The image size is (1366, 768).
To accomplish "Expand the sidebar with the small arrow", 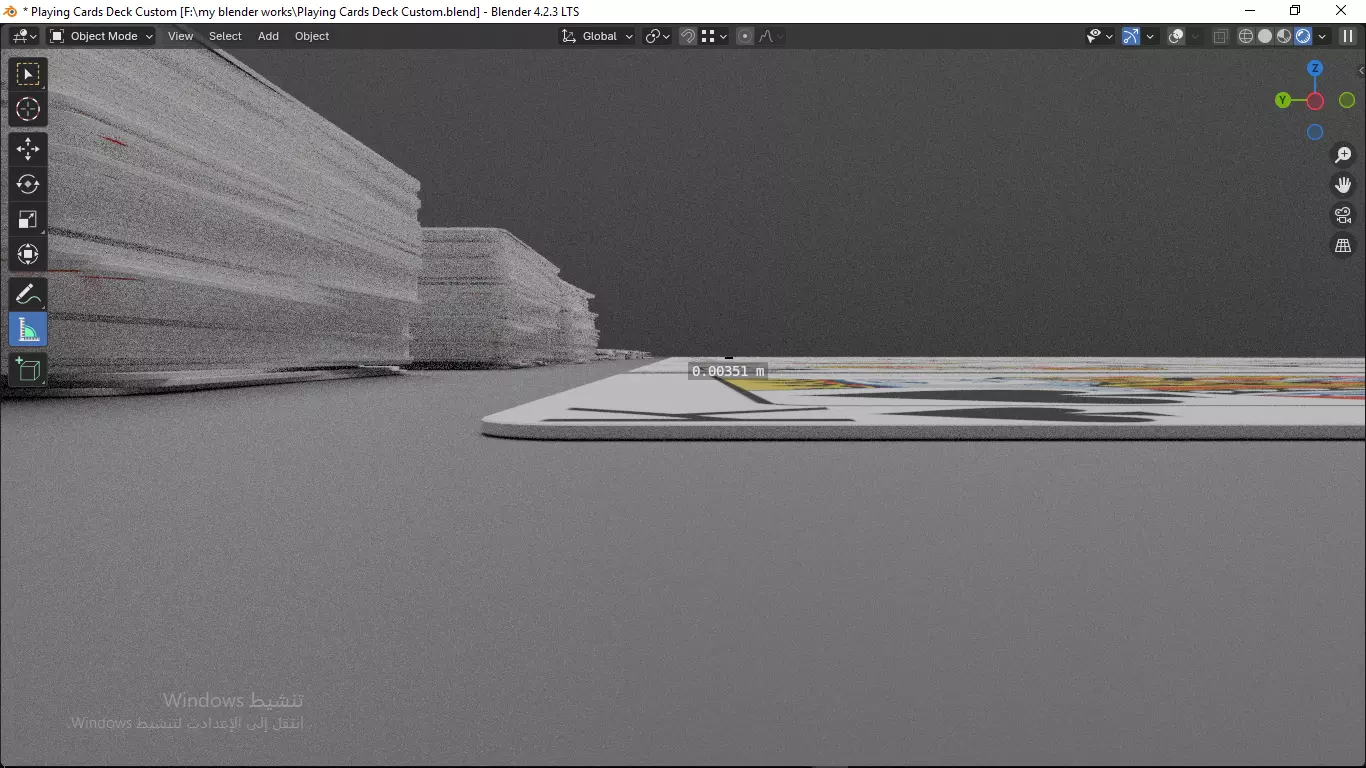I will click(x=1360, y=70).
